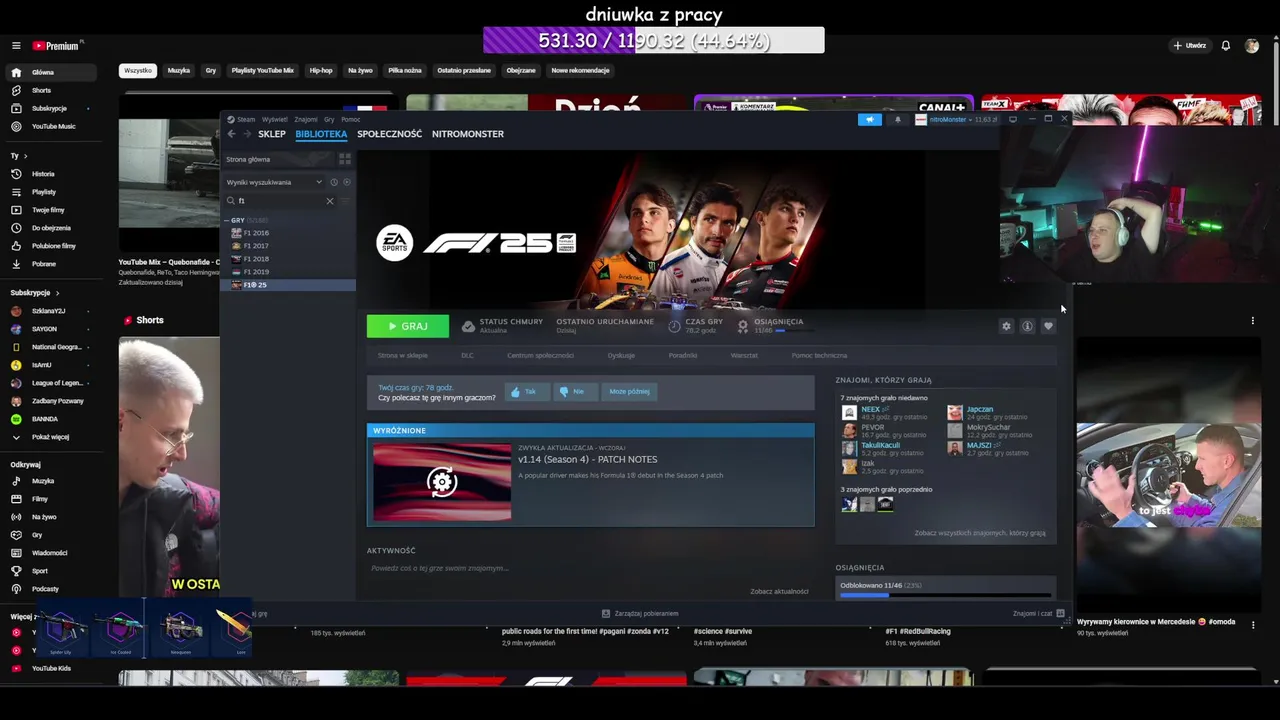
Task: Open Steam notifications bell
Action: 897,119
